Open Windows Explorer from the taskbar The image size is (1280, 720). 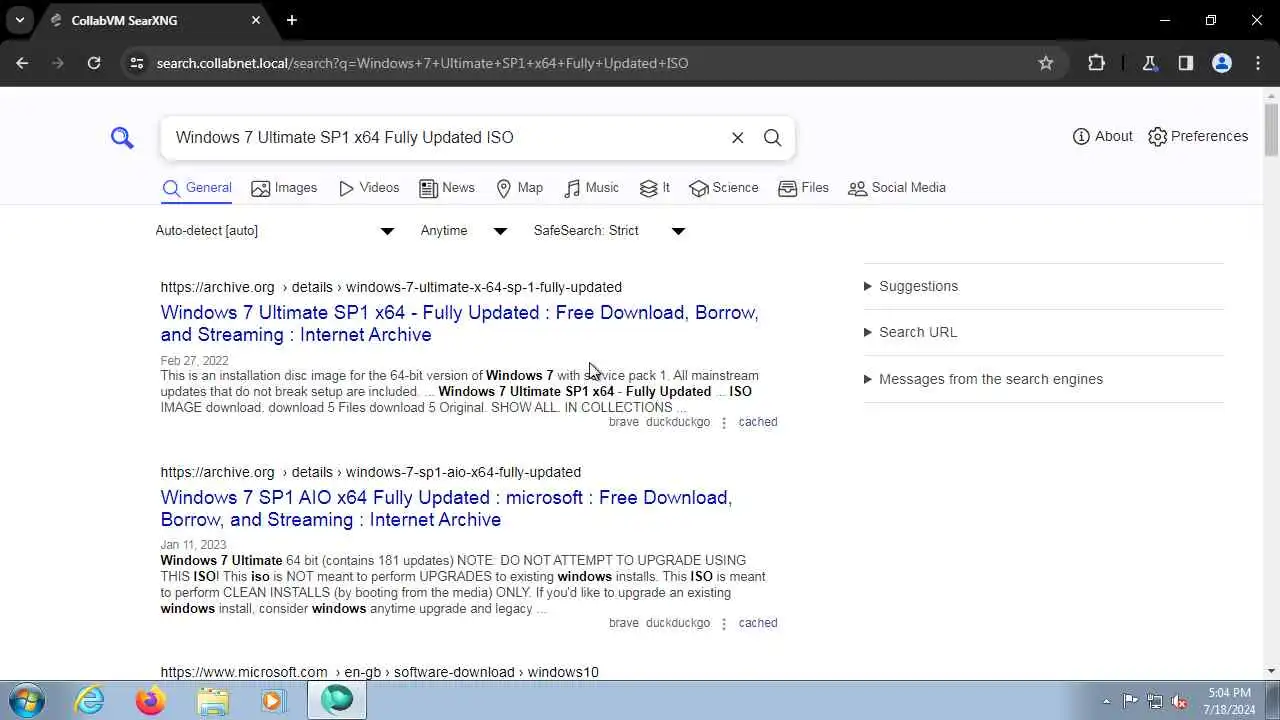tap(213, 700)
